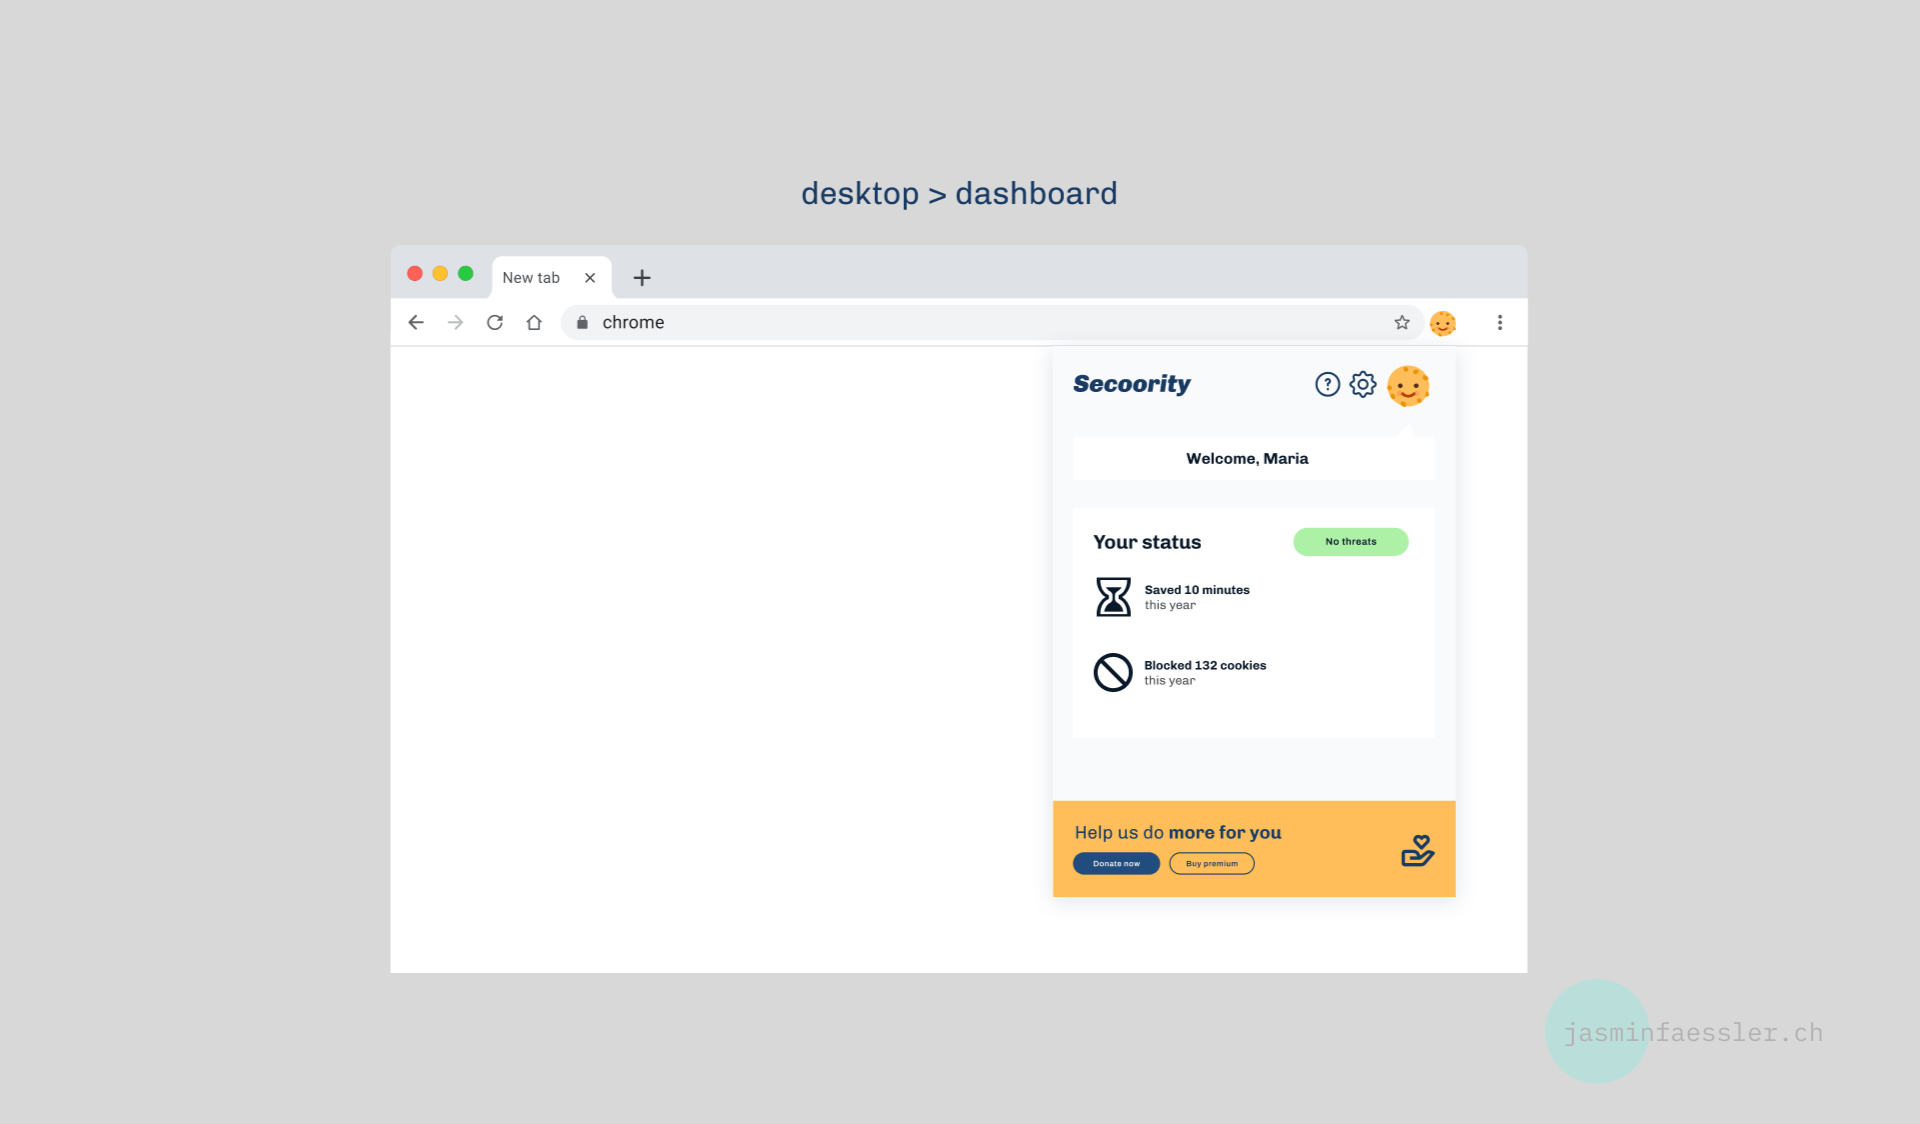
Task: Close the New tab tab
Action: pos(590,278)
